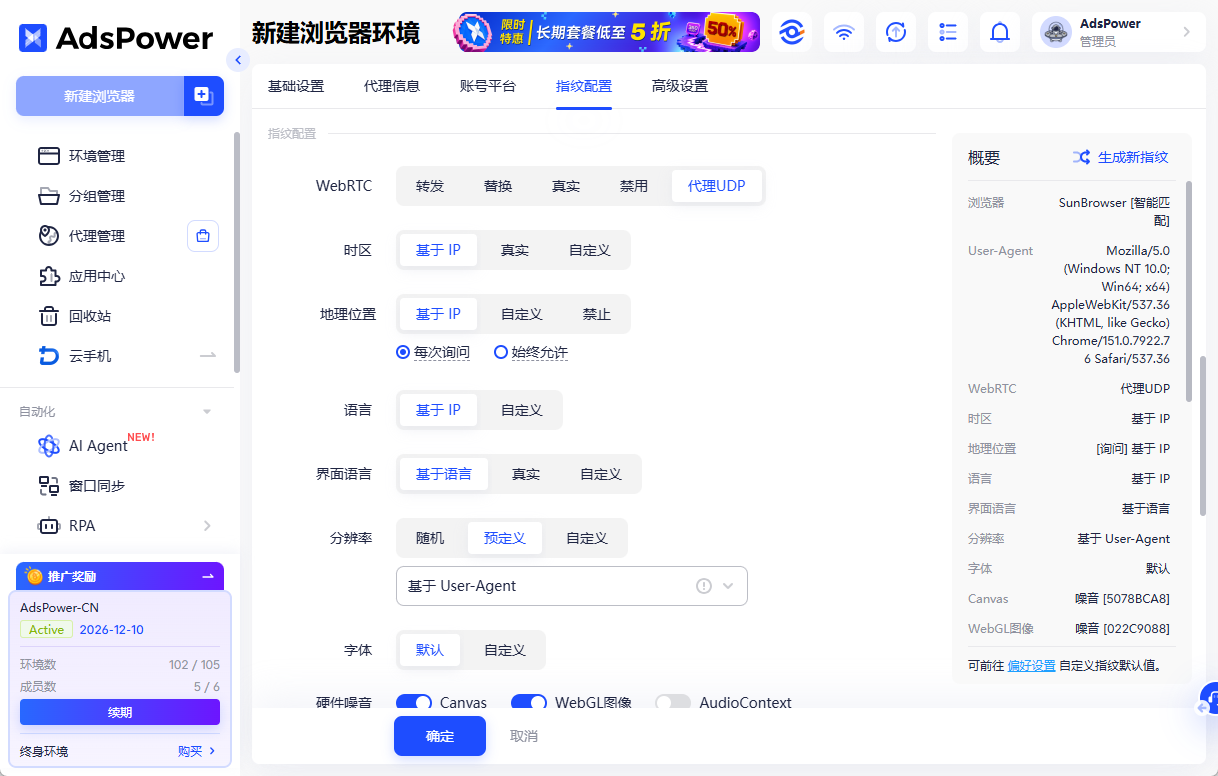1218x776 pixels.
Task: Click the 取消 cancel button
Action: 524,736
